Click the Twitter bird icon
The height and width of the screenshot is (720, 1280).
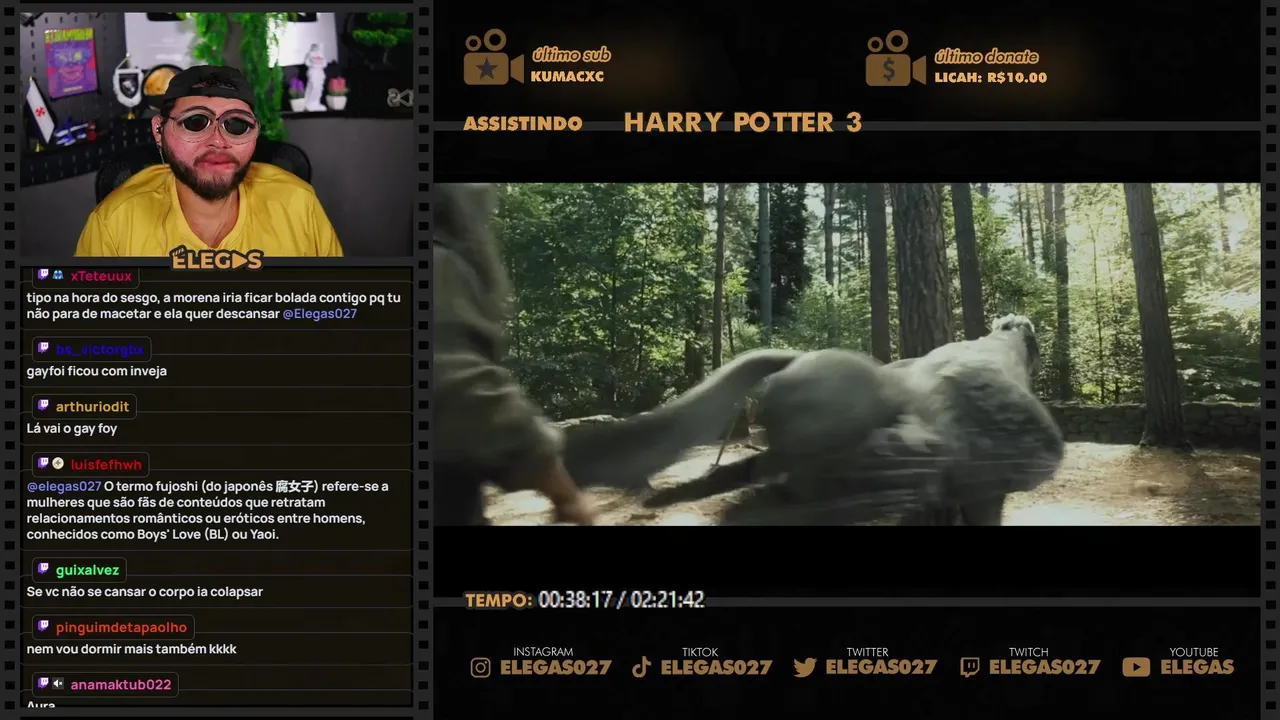point(805,667)
